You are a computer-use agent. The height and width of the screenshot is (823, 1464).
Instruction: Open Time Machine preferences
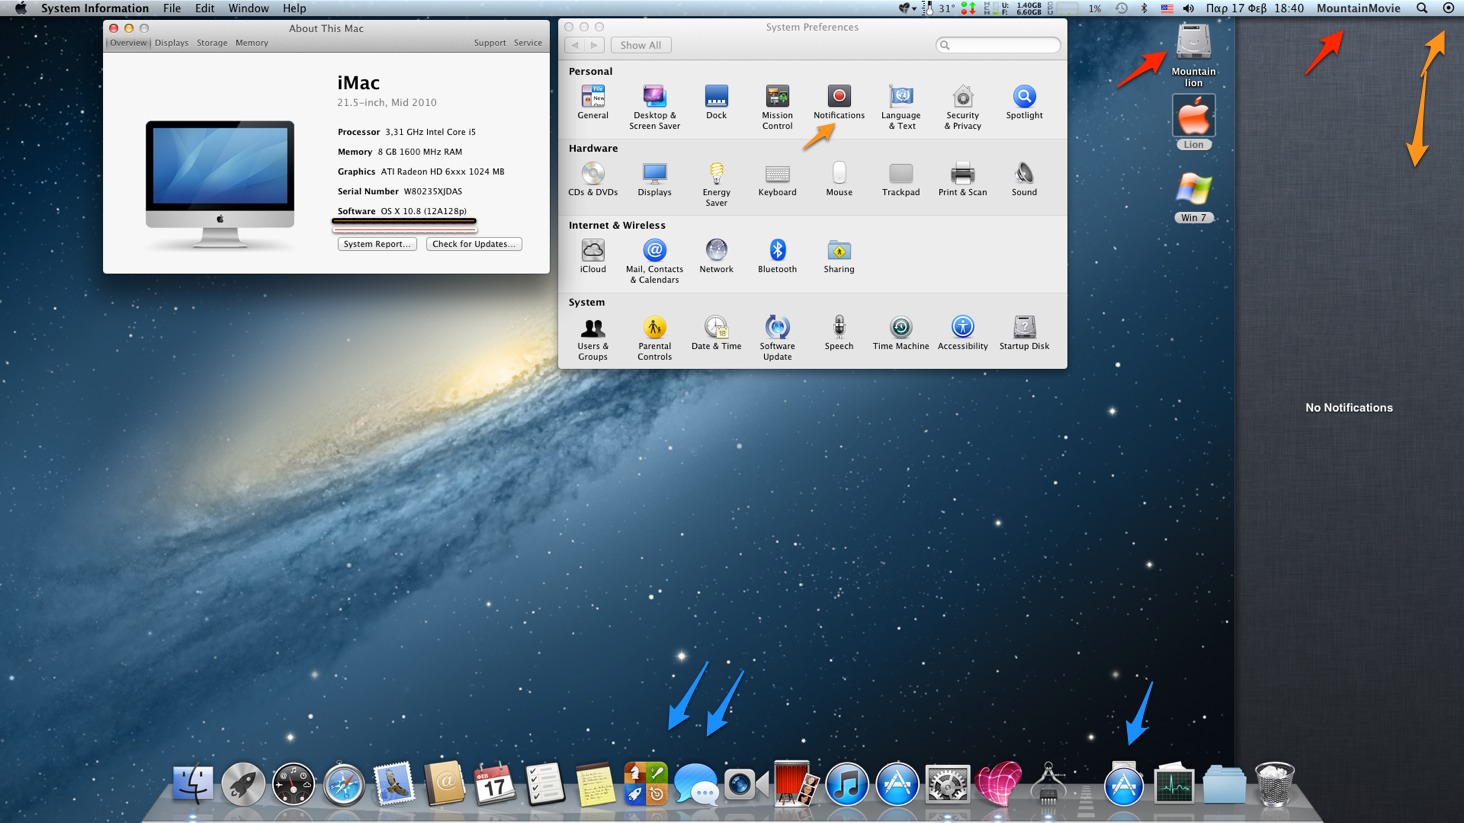coord(900,333)
